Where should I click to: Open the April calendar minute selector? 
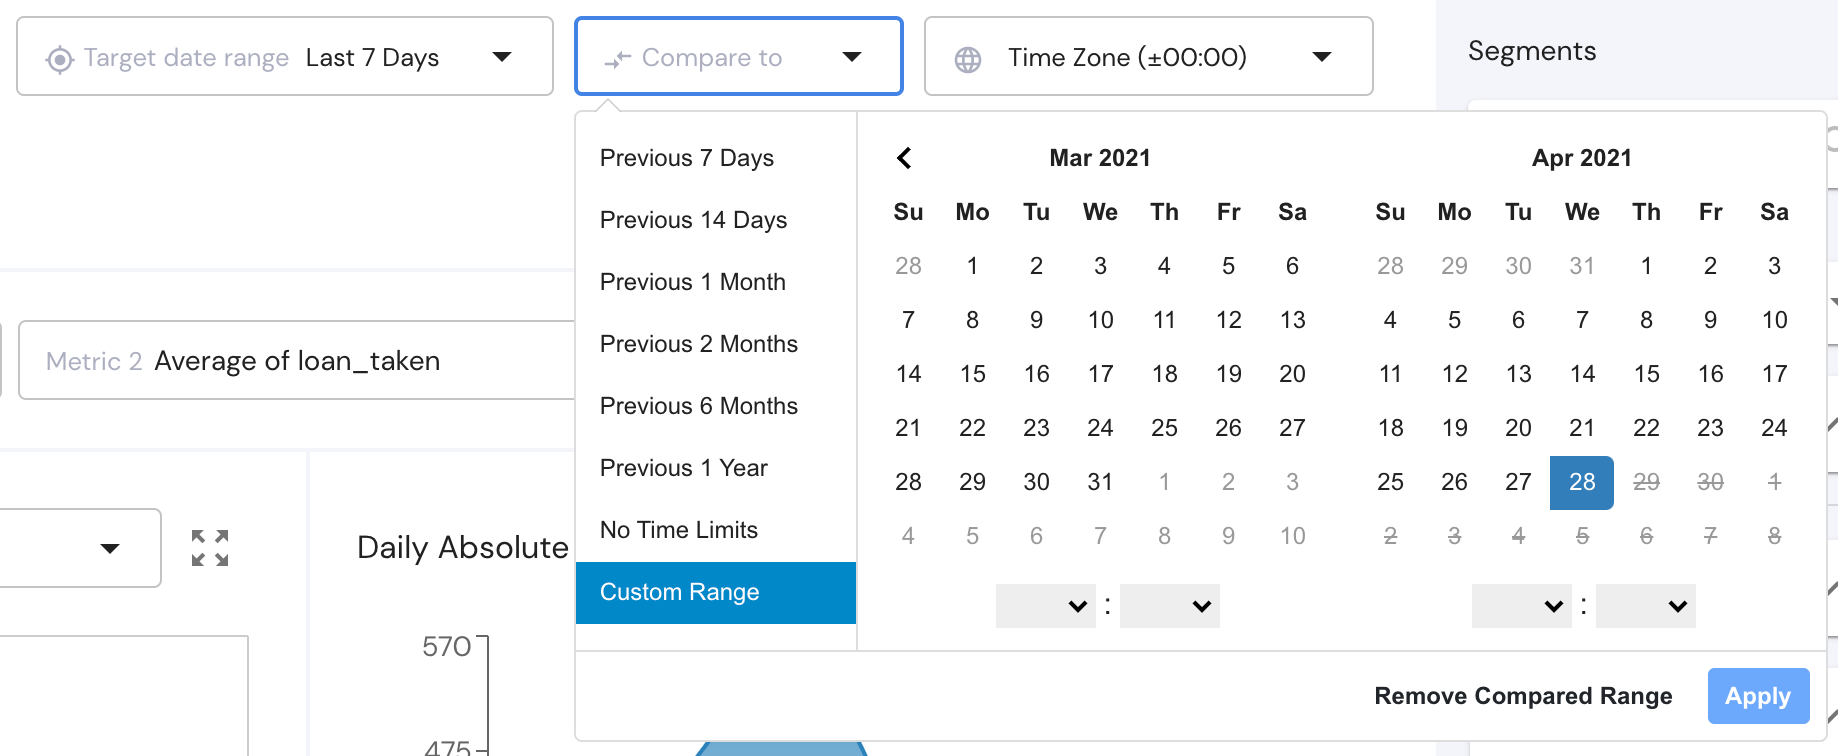1645,606
